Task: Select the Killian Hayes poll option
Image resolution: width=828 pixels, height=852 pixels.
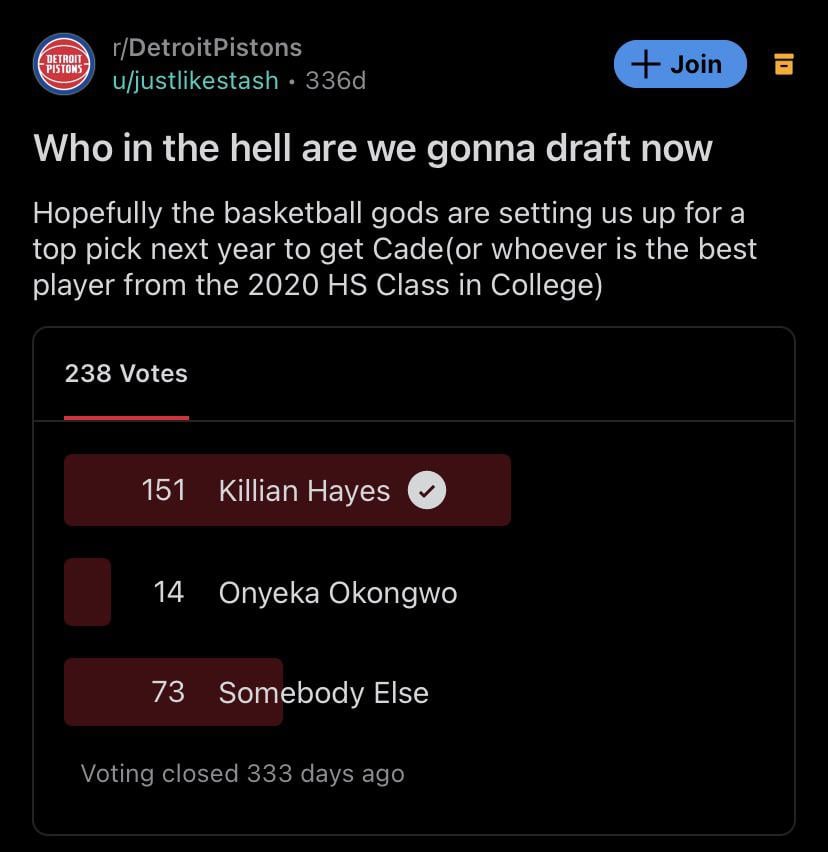Action: [287, 490]
